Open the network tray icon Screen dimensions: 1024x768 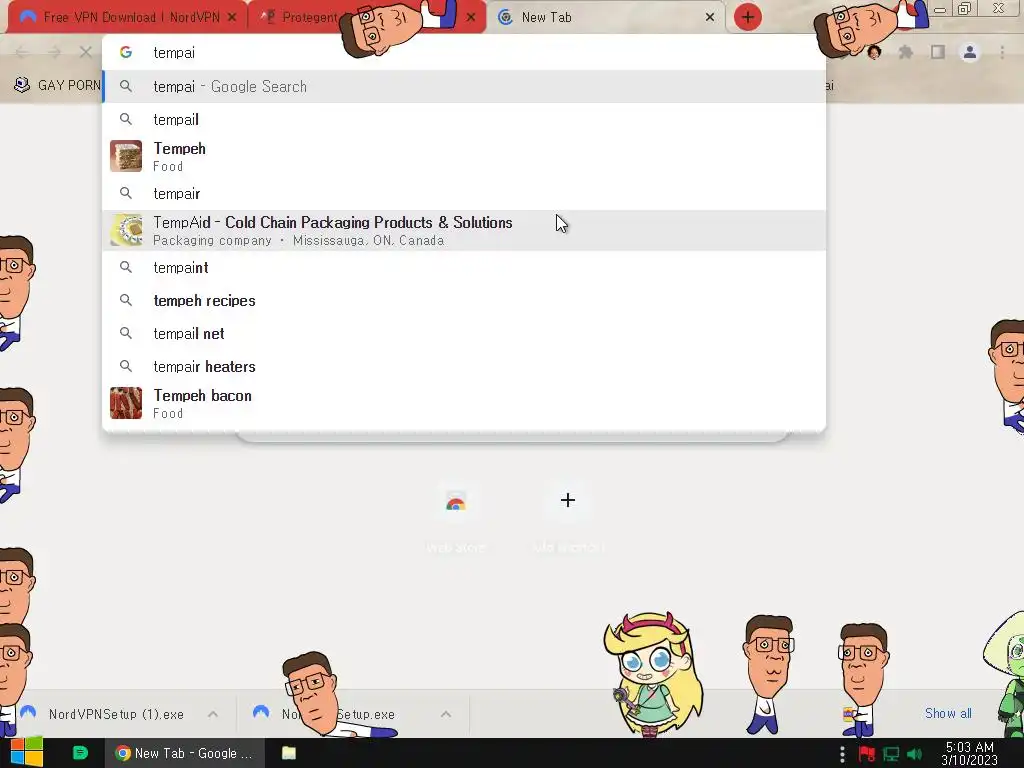point(891,754)
